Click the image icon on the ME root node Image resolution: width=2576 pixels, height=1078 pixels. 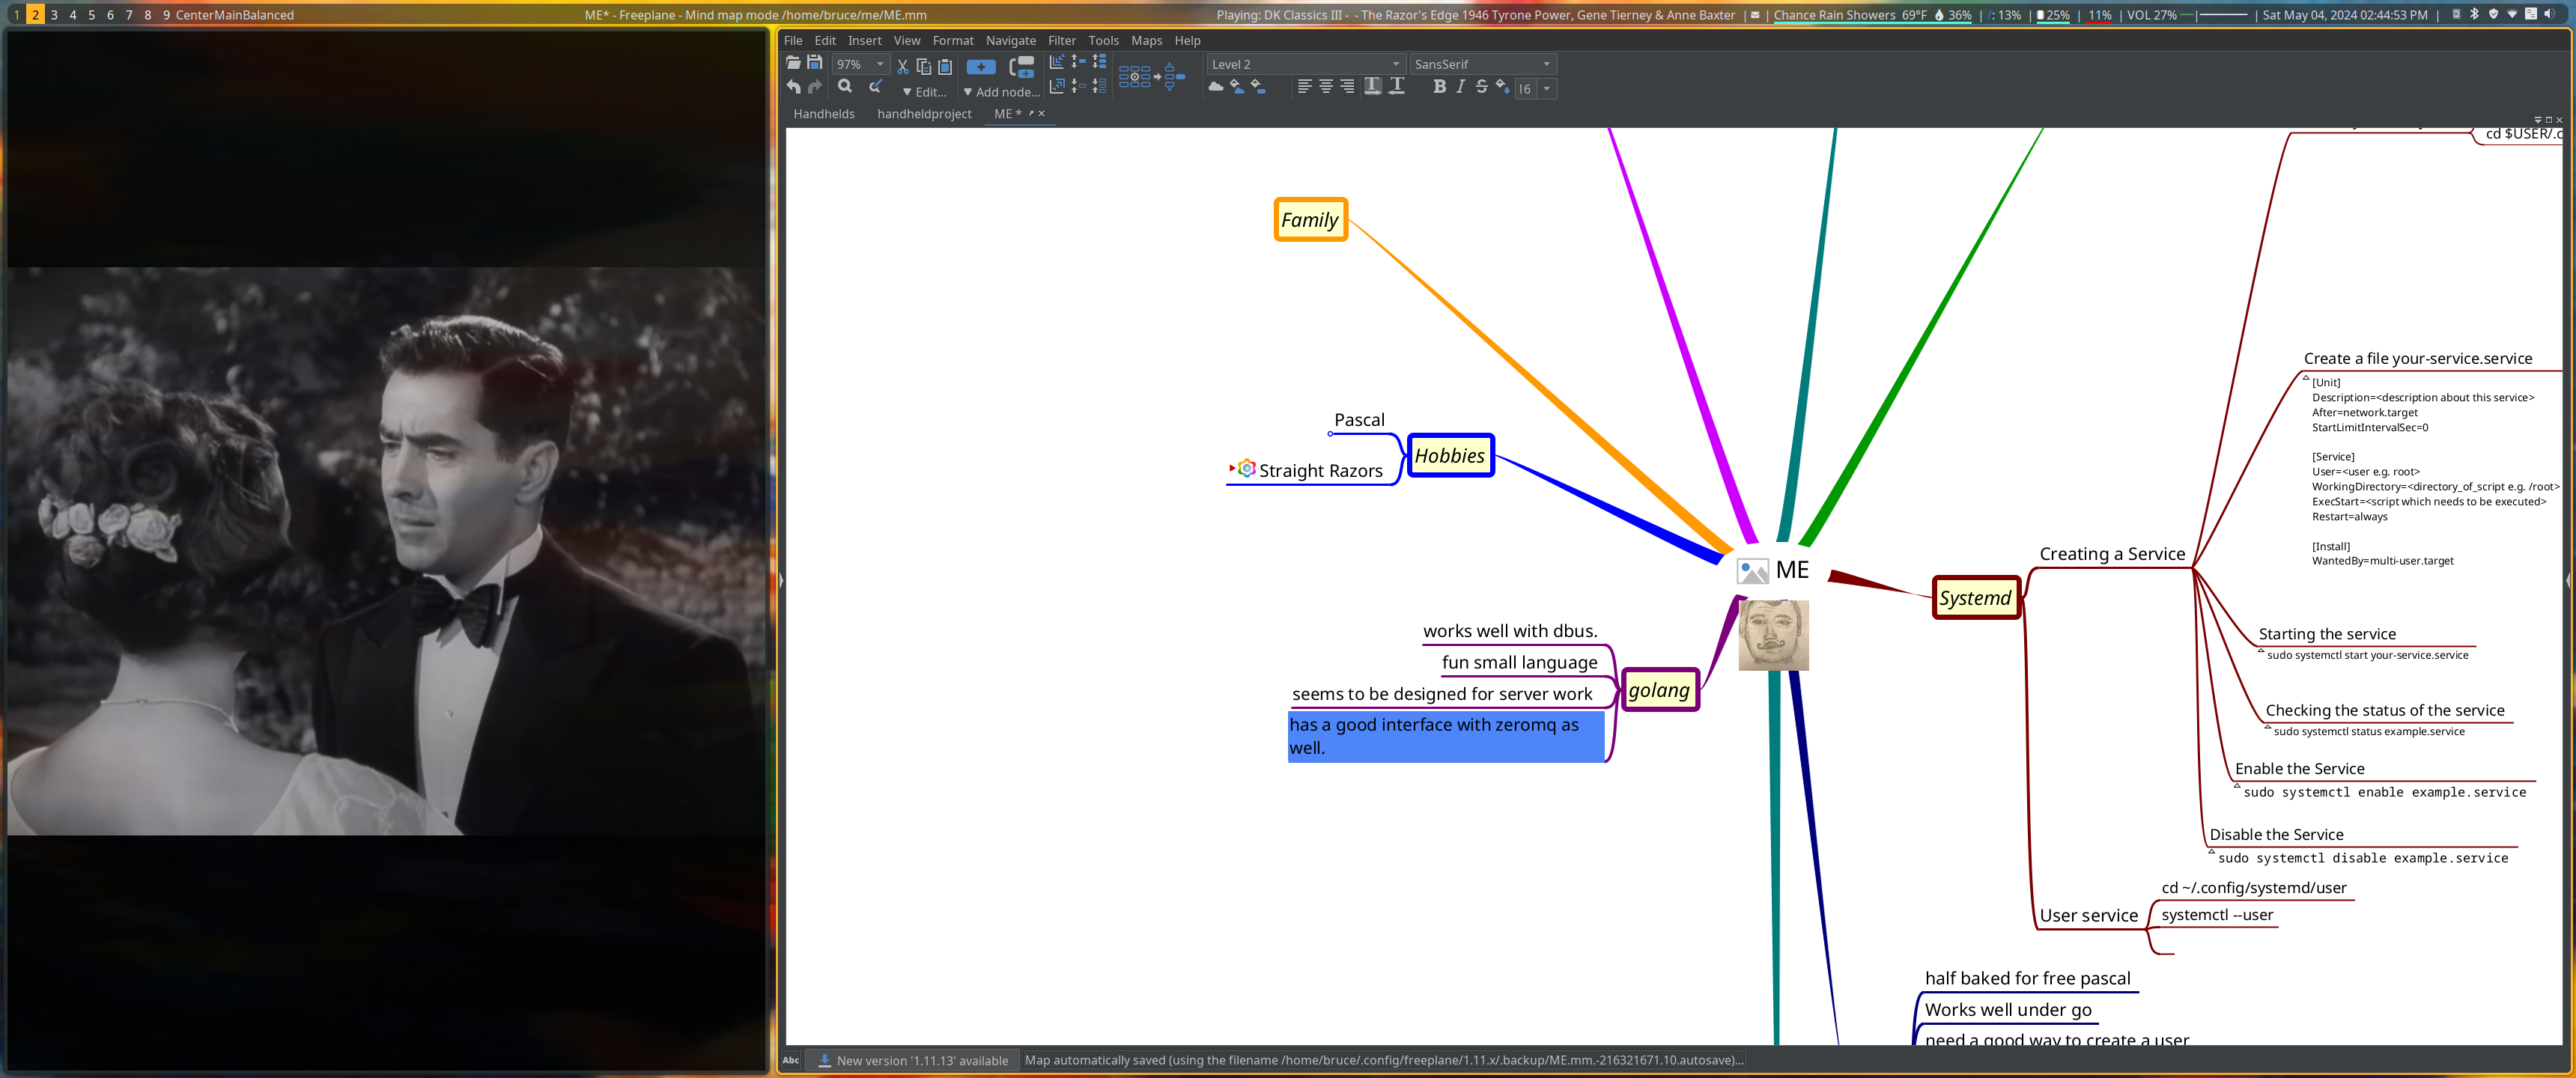(x=1752, y=571)
